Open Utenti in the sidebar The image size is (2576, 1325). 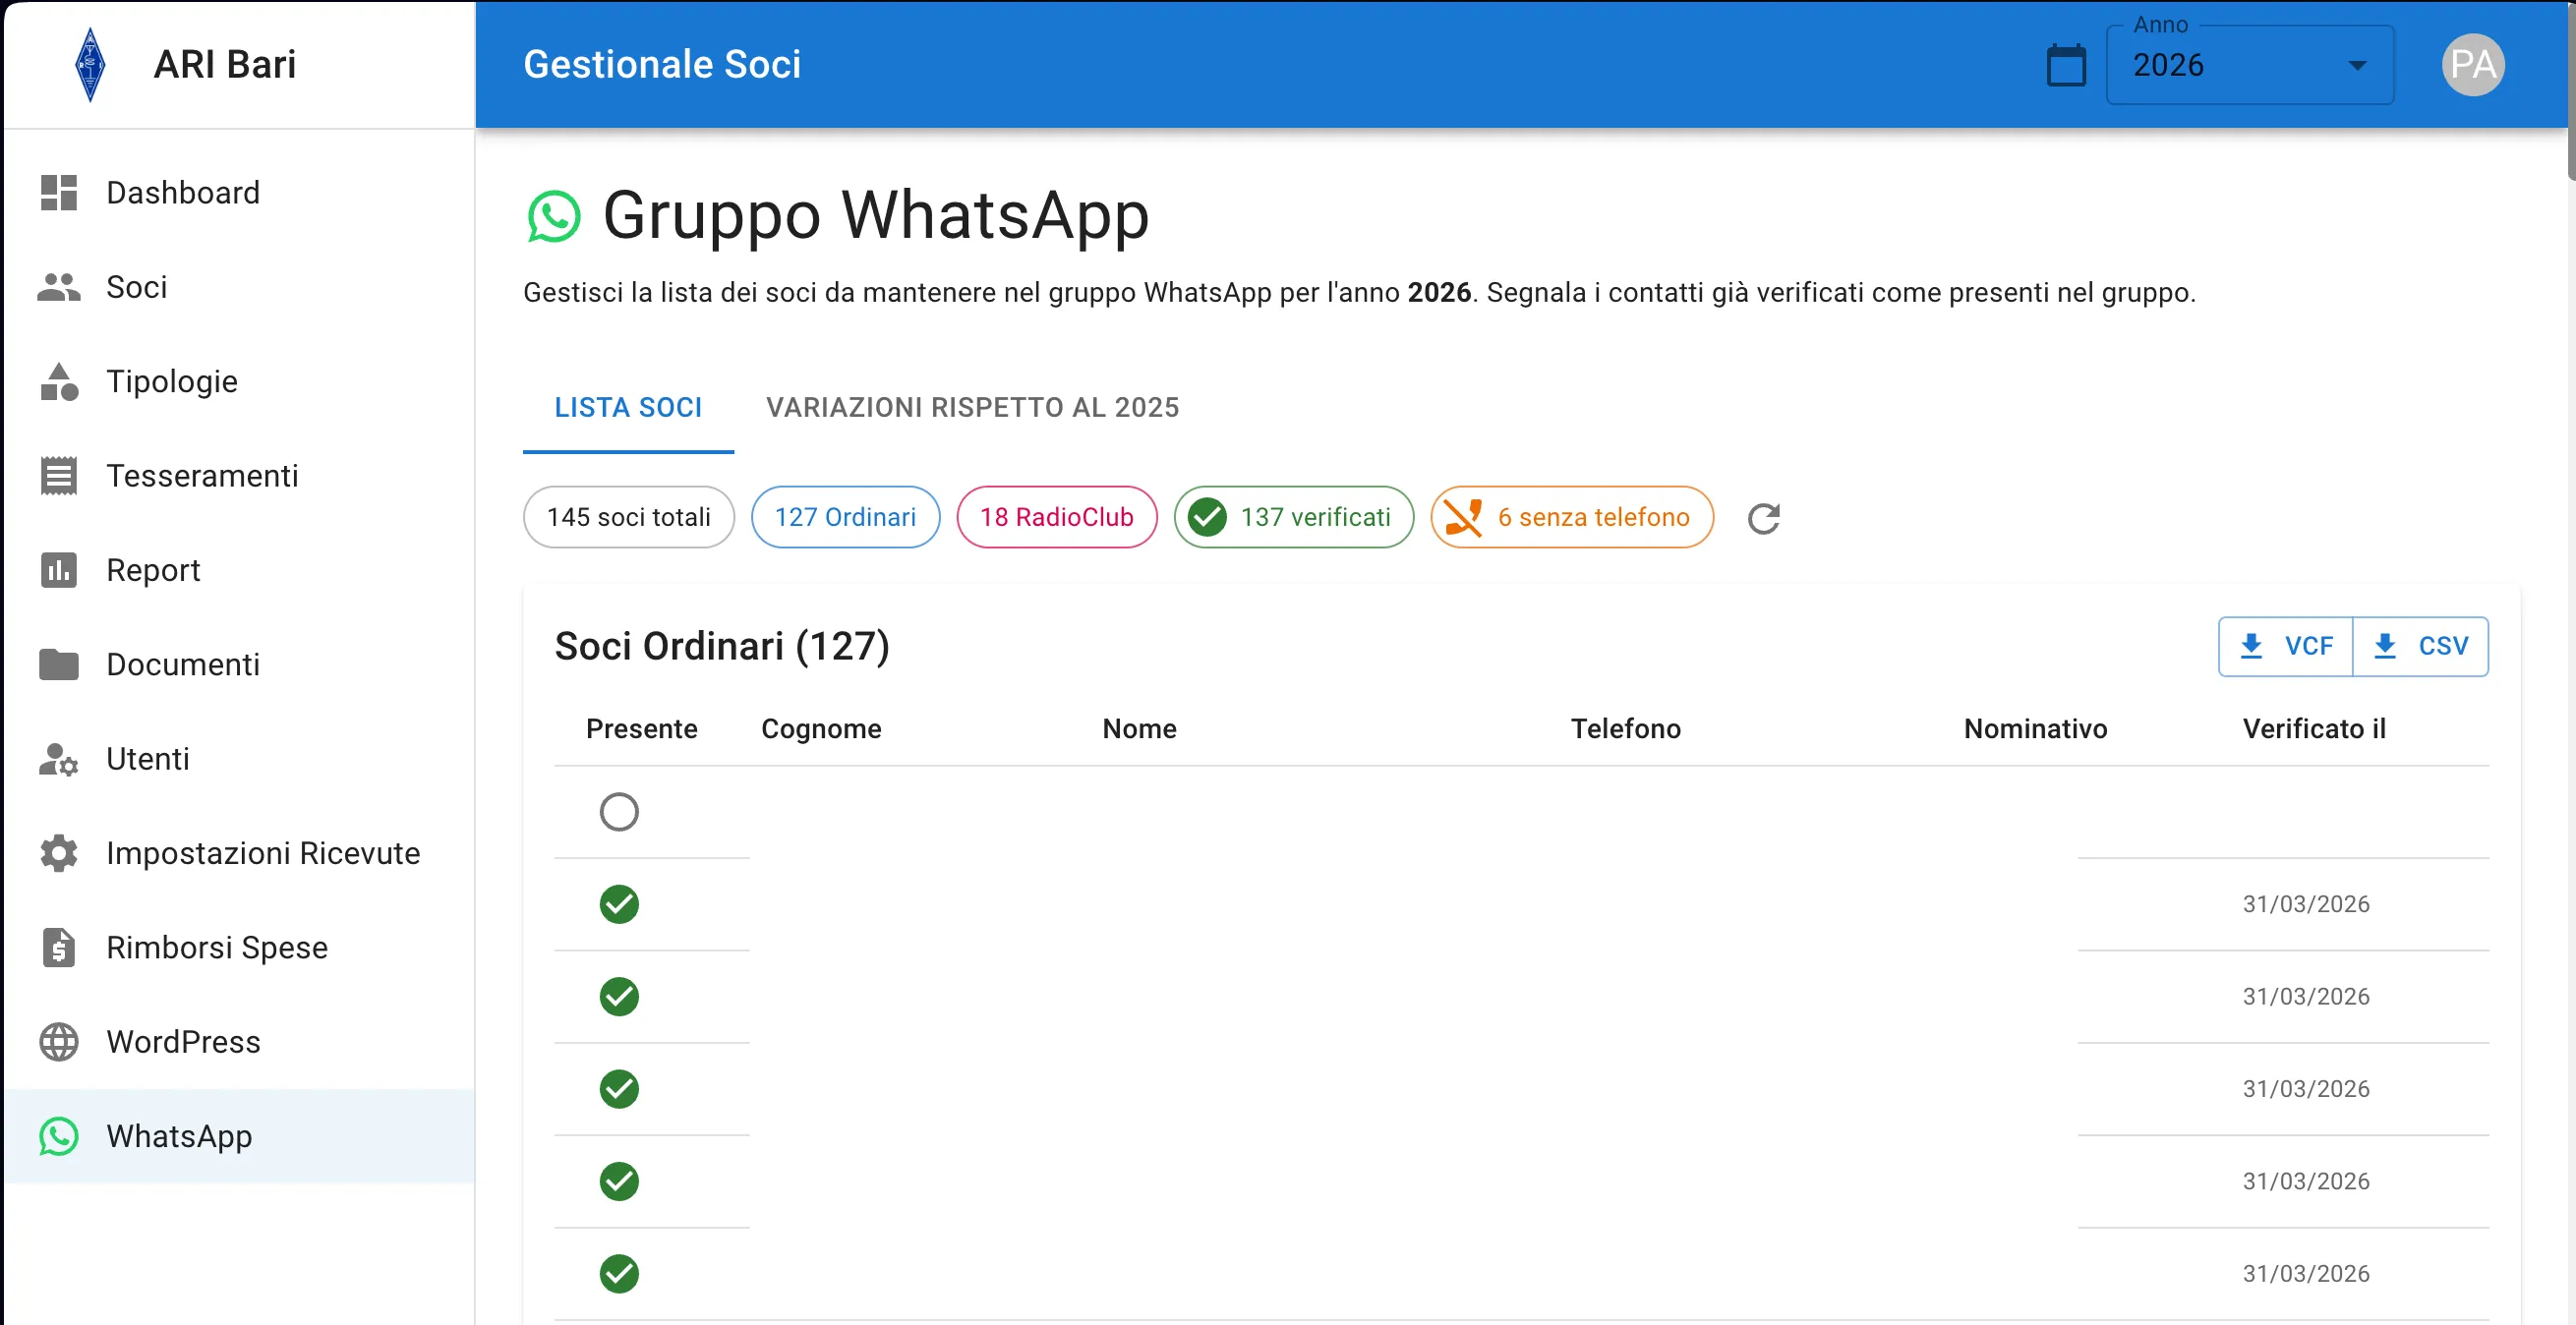240,759
